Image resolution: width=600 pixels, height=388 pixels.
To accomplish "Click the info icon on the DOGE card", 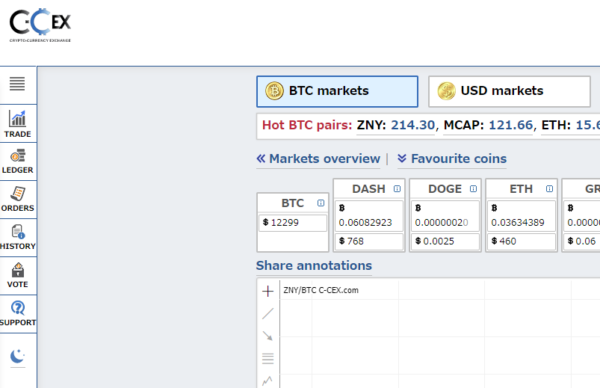I will point(473,189).
